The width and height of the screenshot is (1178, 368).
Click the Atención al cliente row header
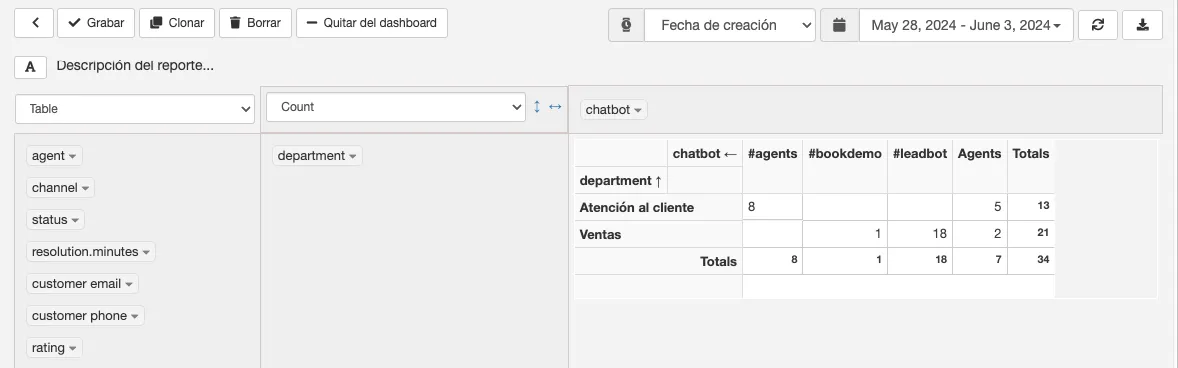pyautogui.click(x=658, y=207)
